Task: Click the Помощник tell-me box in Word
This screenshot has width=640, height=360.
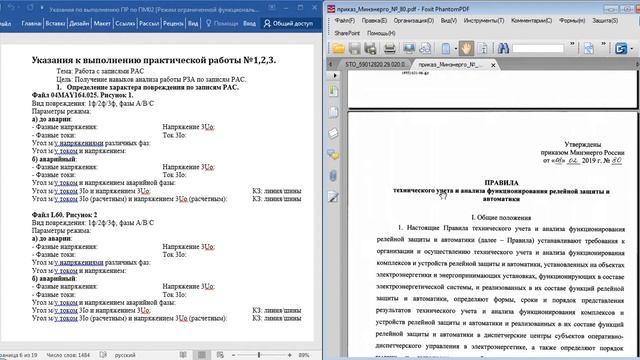Action: coord(222,24)
